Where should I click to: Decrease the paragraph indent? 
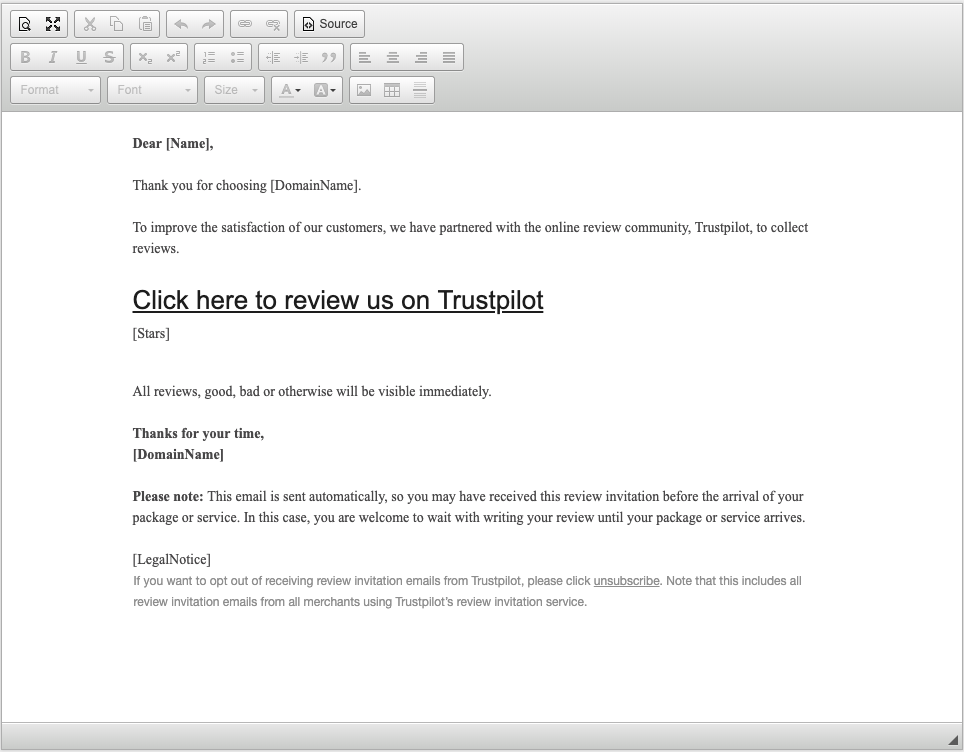pos(273,57)
